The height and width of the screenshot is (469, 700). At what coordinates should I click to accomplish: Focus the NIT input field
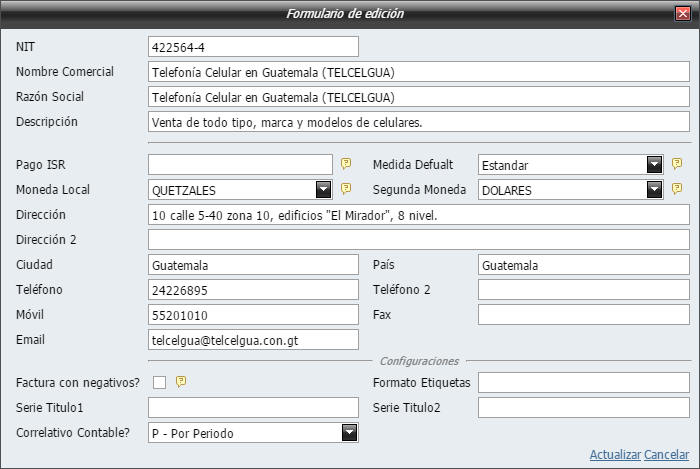click(253, 47)
